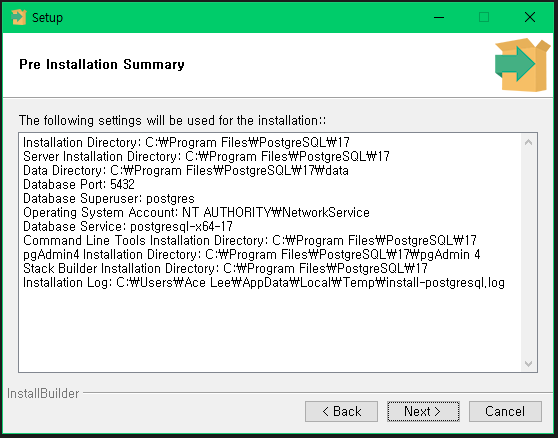Viewport: 558px width, 438px height.
Task: Select the 'Server Installation Directory' line
Action: click(206, 157)
